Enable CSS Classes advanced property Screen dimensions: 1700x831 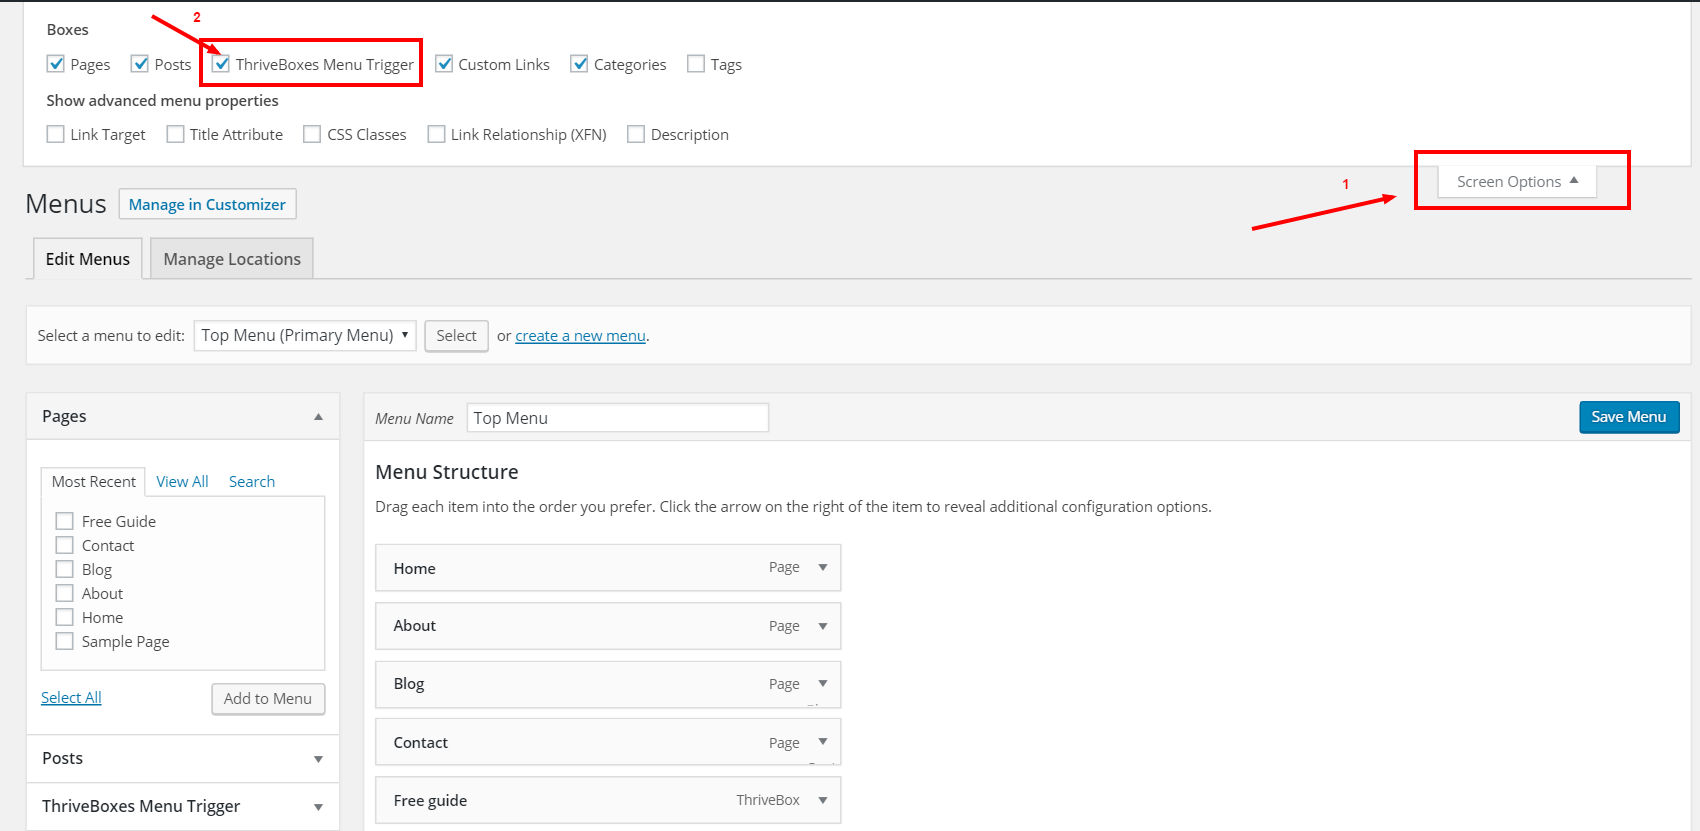[312, 134]
